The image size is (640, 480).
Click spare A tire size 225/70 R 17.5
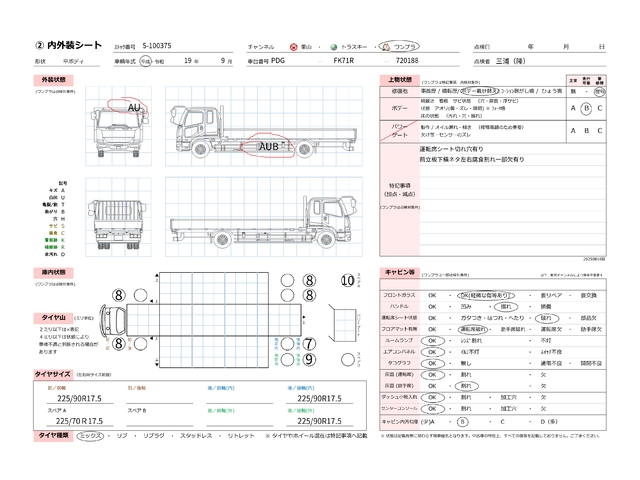pyautogui.click(x=79, y=421)
